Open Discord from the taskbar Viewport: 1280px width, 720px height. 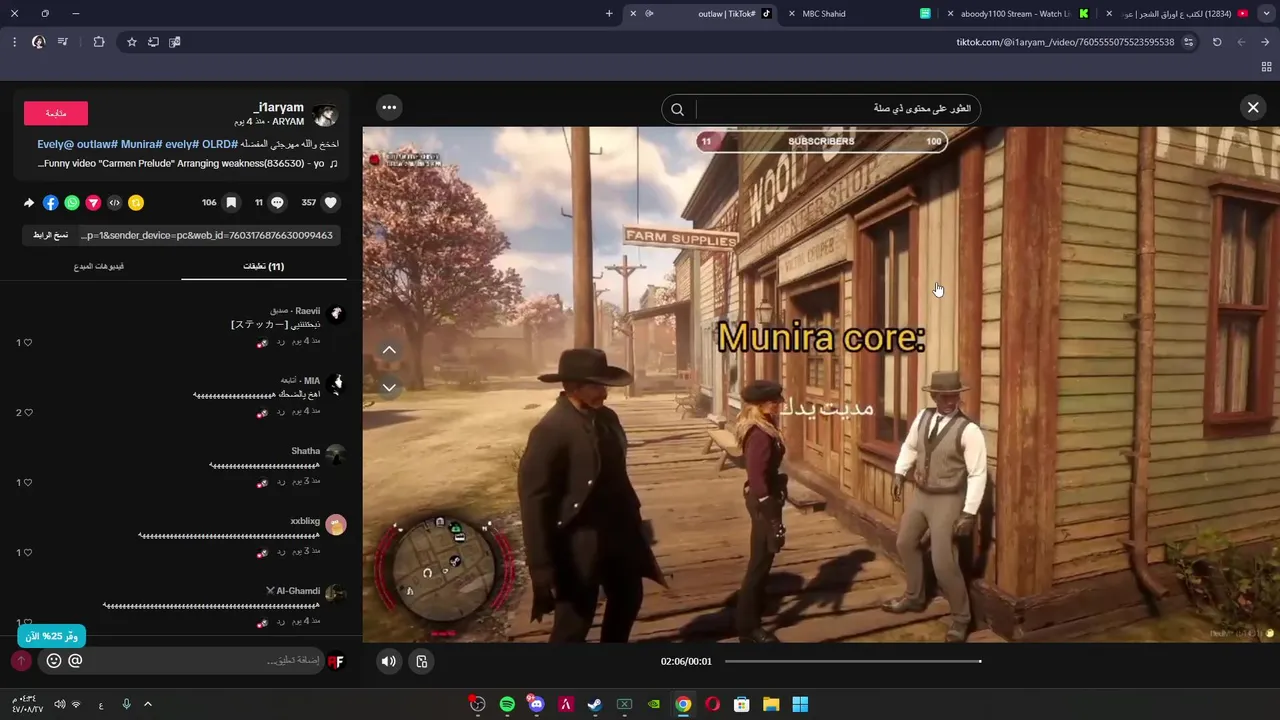[536, 704]
